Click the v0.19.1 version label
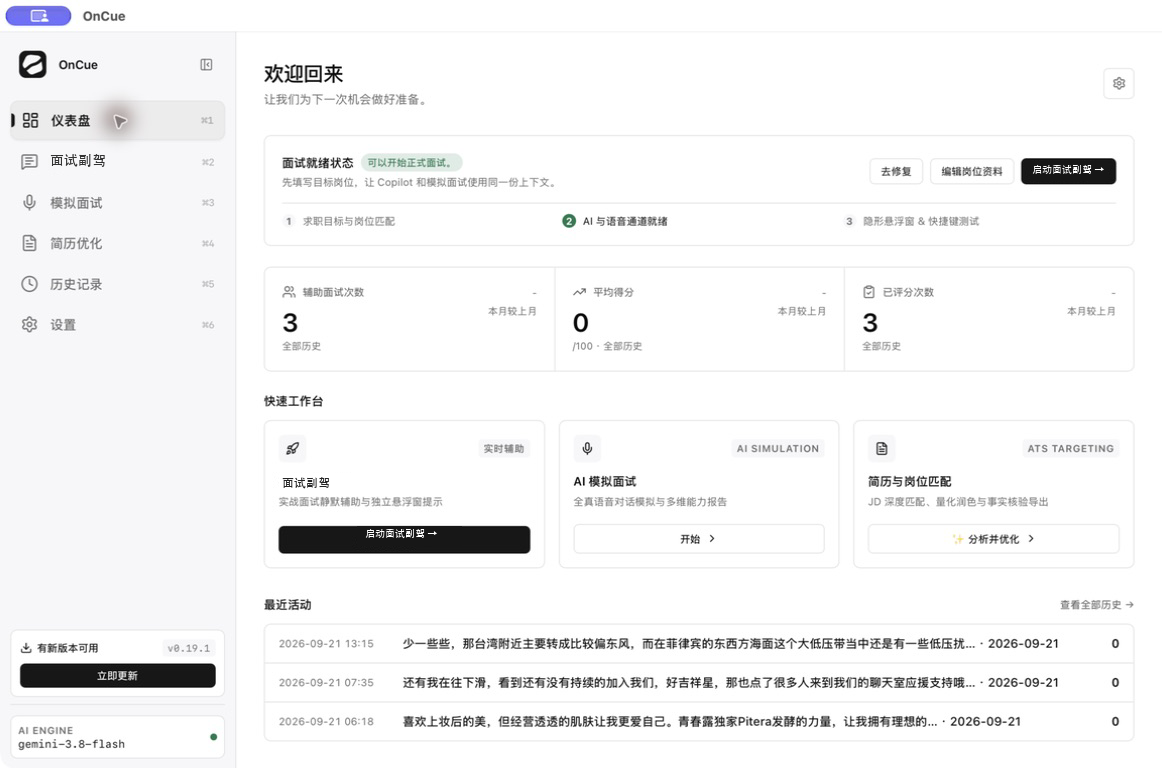Screen dimensions: 1162x768 (x=189, y=648)
